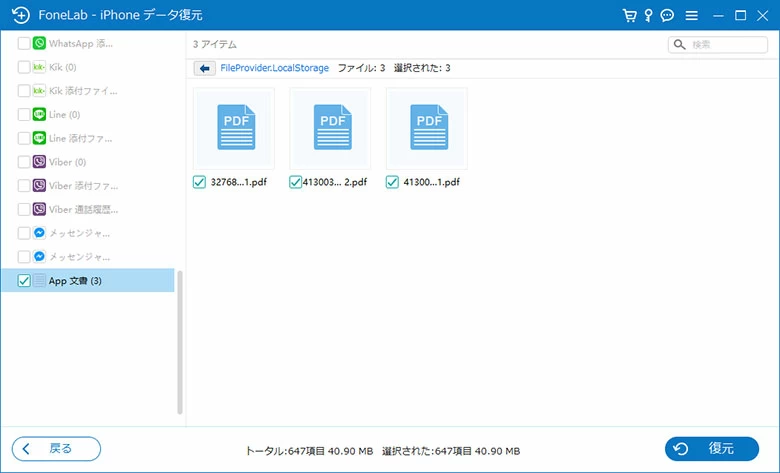The image size is (780, 473).
Task: Toggle the 41300...1.pdf checkbox
Action: pyautogui.click(x=392, y=182)
